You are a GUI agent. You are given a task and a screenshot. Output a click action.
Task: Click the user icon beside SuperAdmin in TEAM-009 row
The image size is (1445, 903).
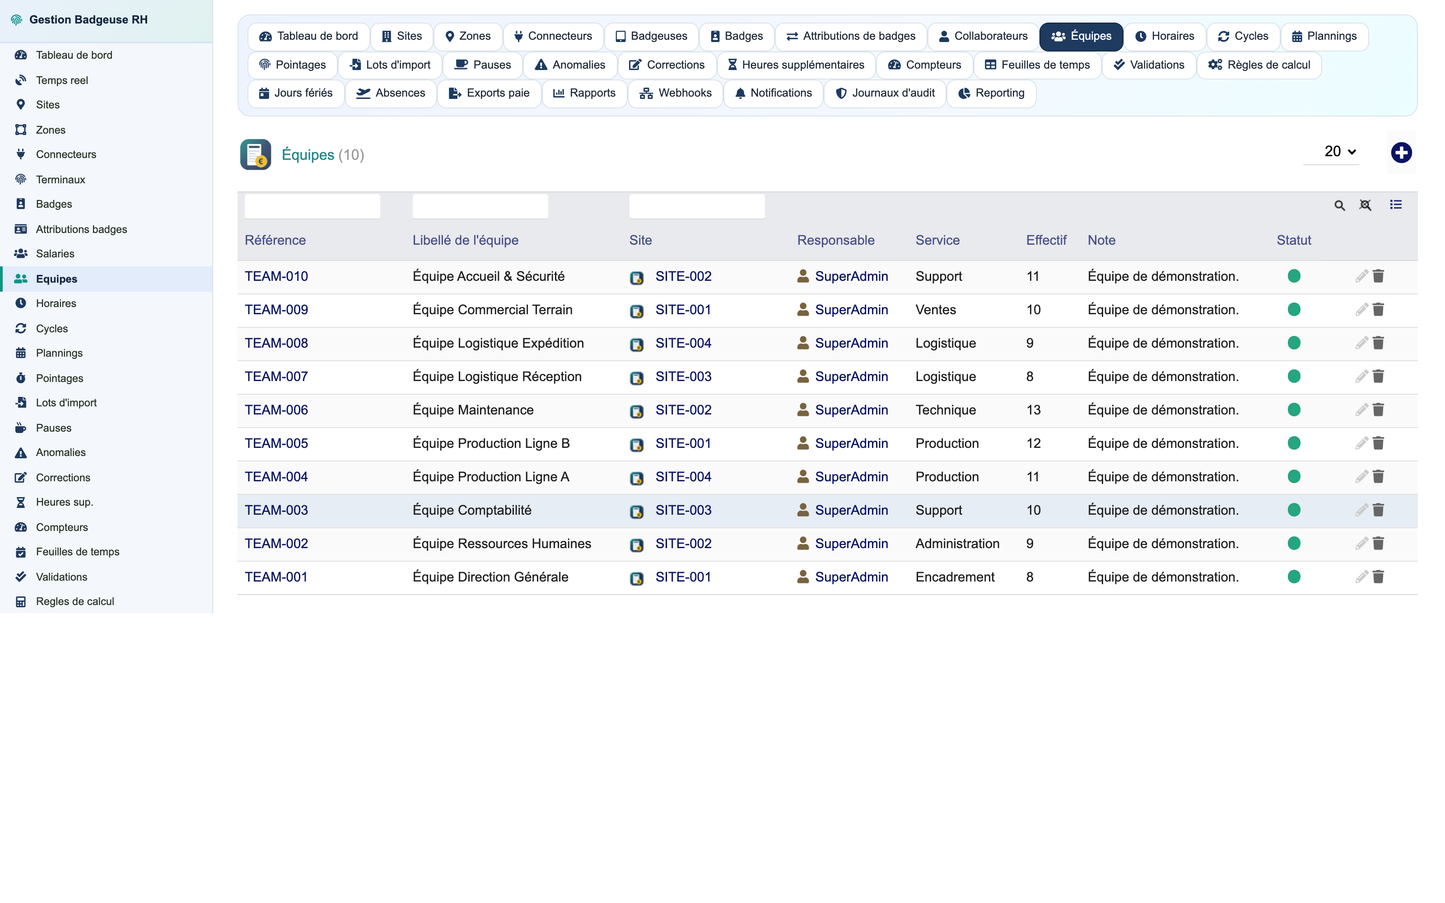tap(803, 310)
